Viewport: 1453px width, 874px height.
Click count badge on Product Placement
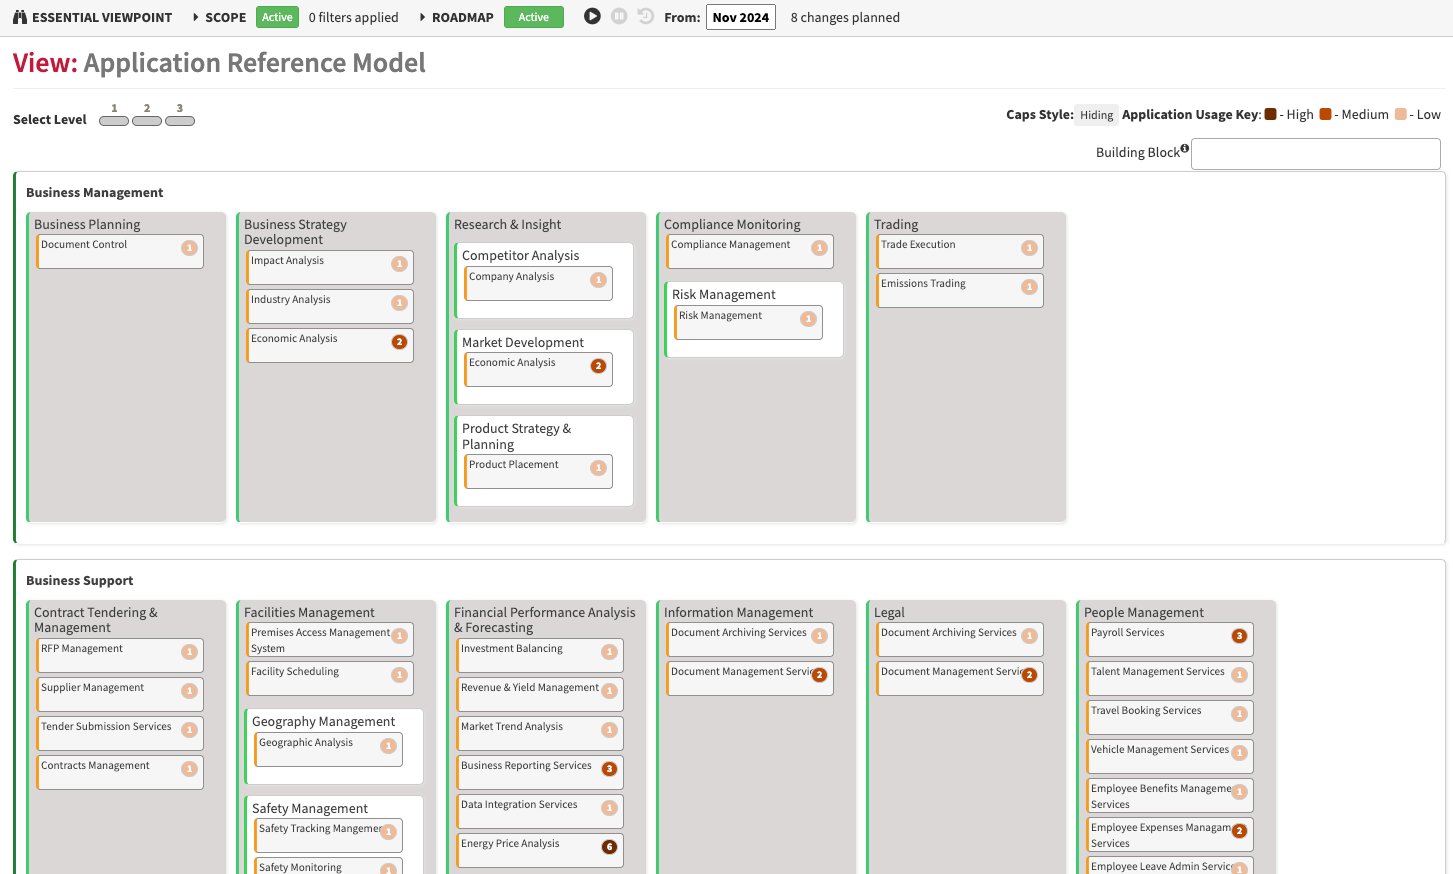(598, 468)
